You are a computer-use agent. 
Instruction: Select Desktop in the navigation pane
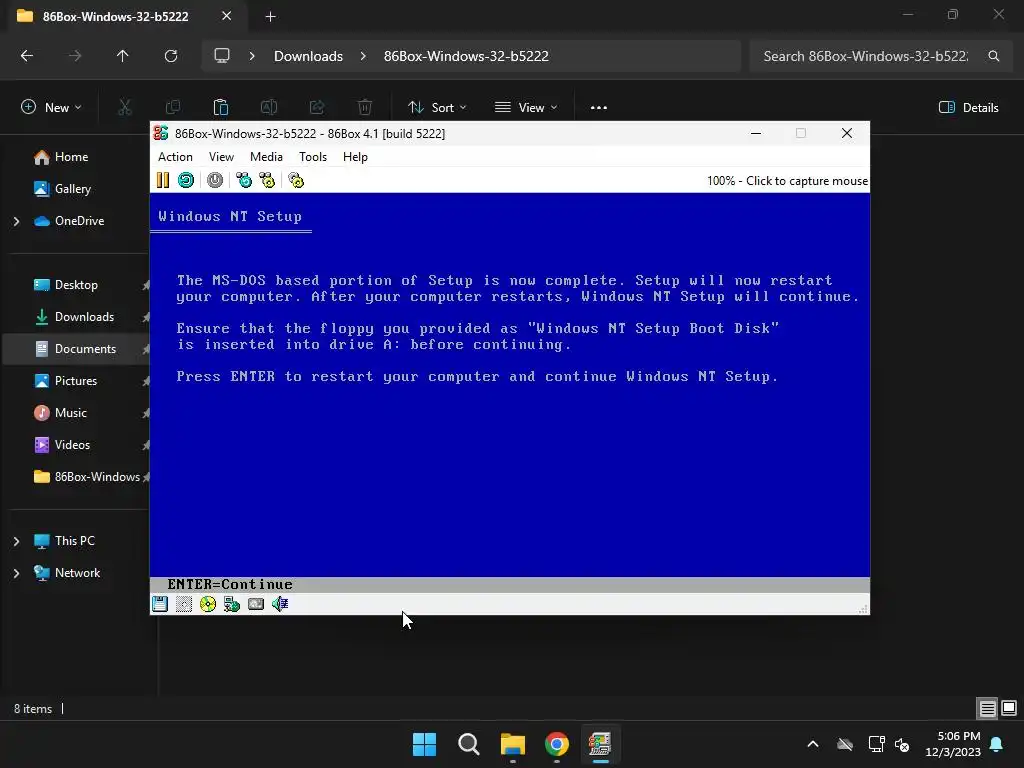click(x=78, y=285)
